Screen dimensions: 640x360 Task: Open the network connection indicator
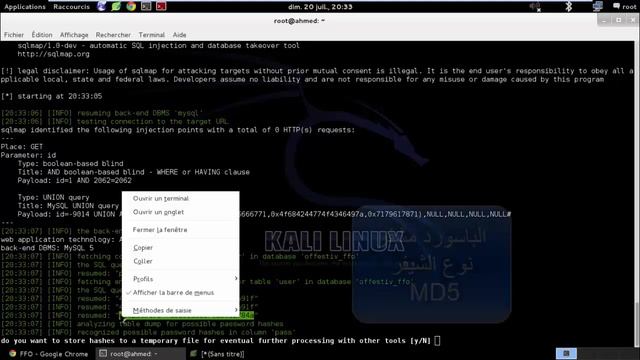598,7
